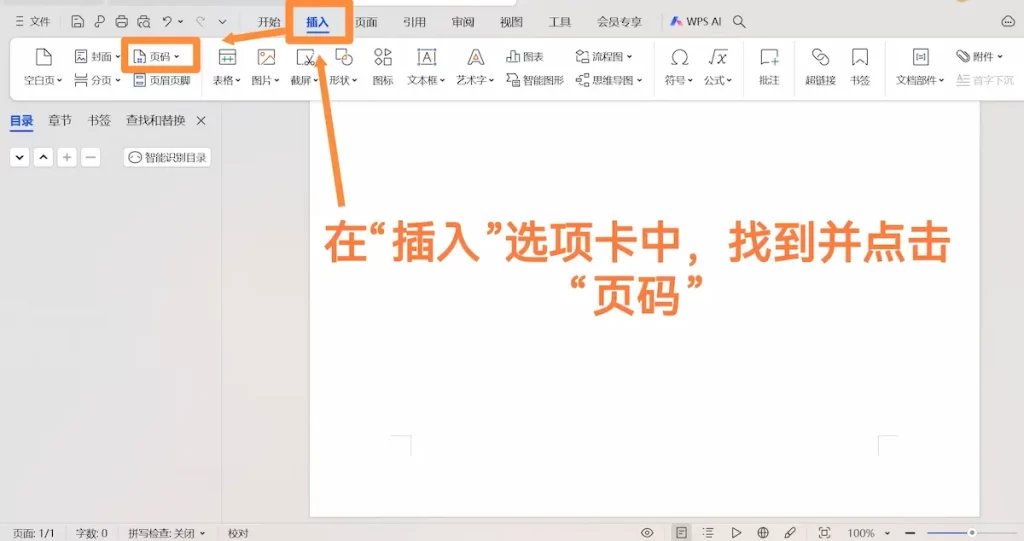Click the 页面: 1/1 status indicator
The width and height of the screenshot is (1024, 541).
pos(33,533)
